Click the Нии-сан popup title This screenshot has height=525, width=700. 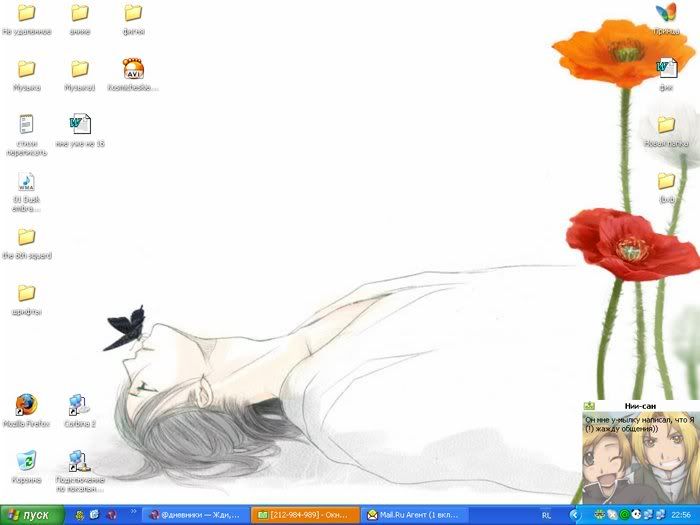pyautogui.click(x=640, y=406)
